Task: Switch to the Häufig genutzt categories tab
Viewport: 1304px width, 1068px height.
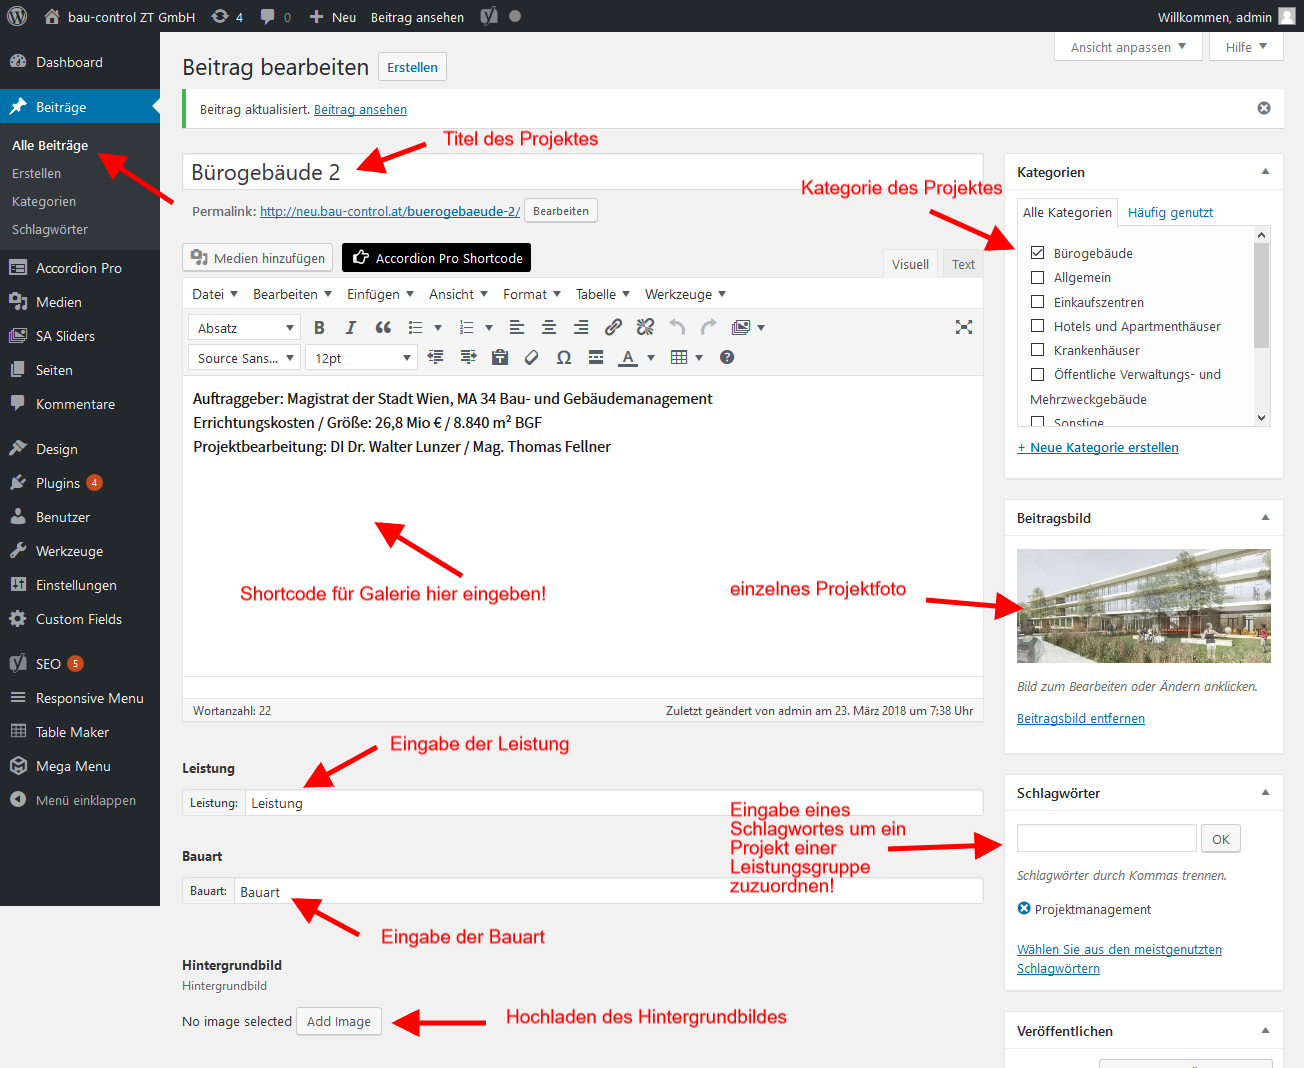Action: (1170, 212)
